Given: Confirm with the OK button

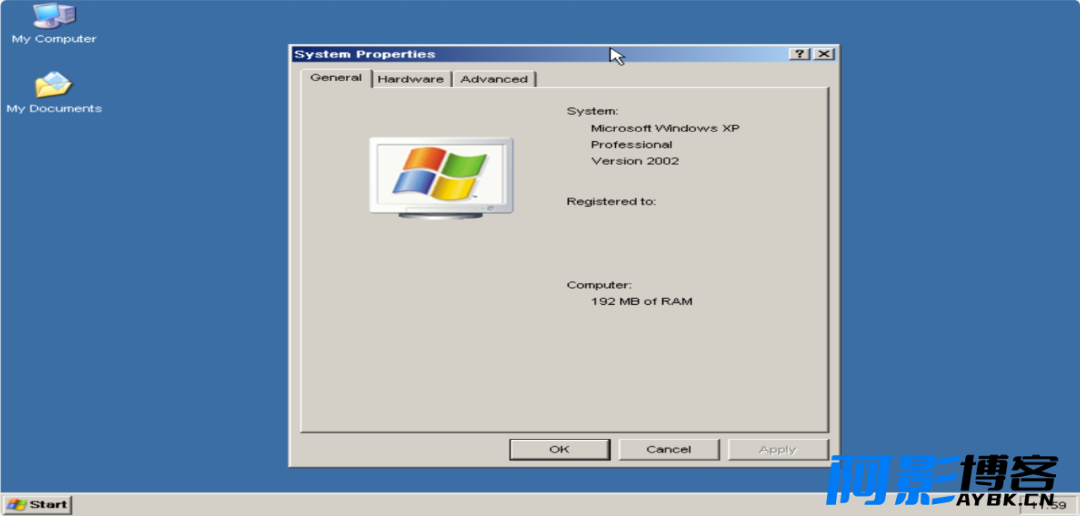Looking at the screenshot, I should point(559,450).
